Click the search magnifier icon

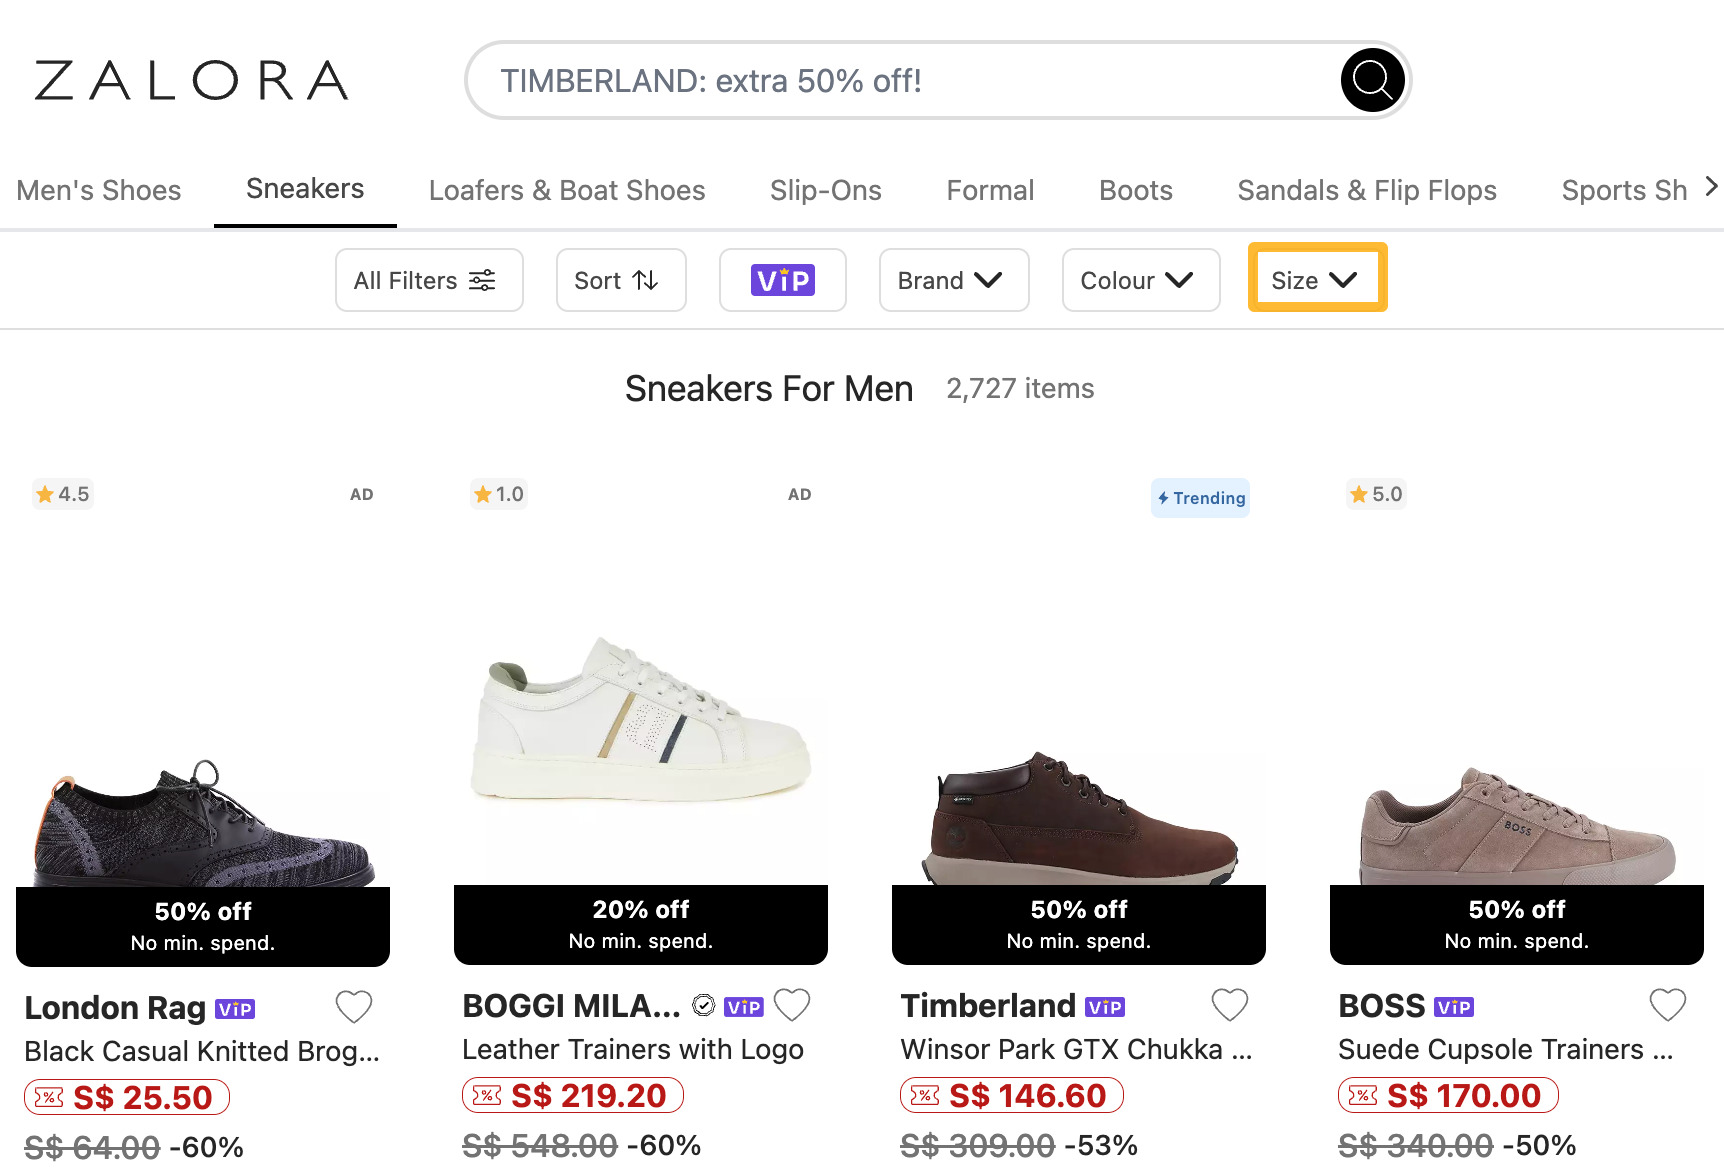(x=1372, y=80)
